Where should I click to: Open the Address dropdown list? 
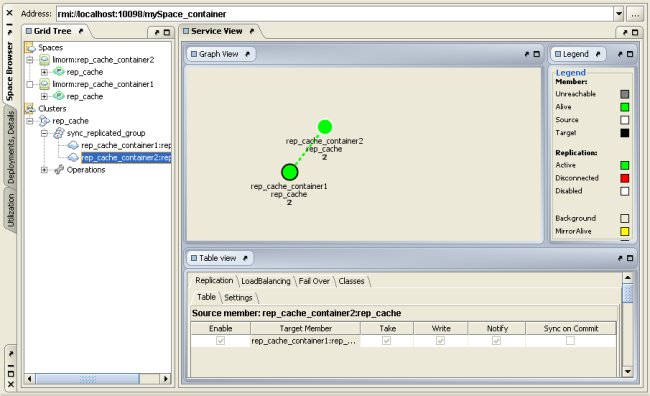(618, 14)
